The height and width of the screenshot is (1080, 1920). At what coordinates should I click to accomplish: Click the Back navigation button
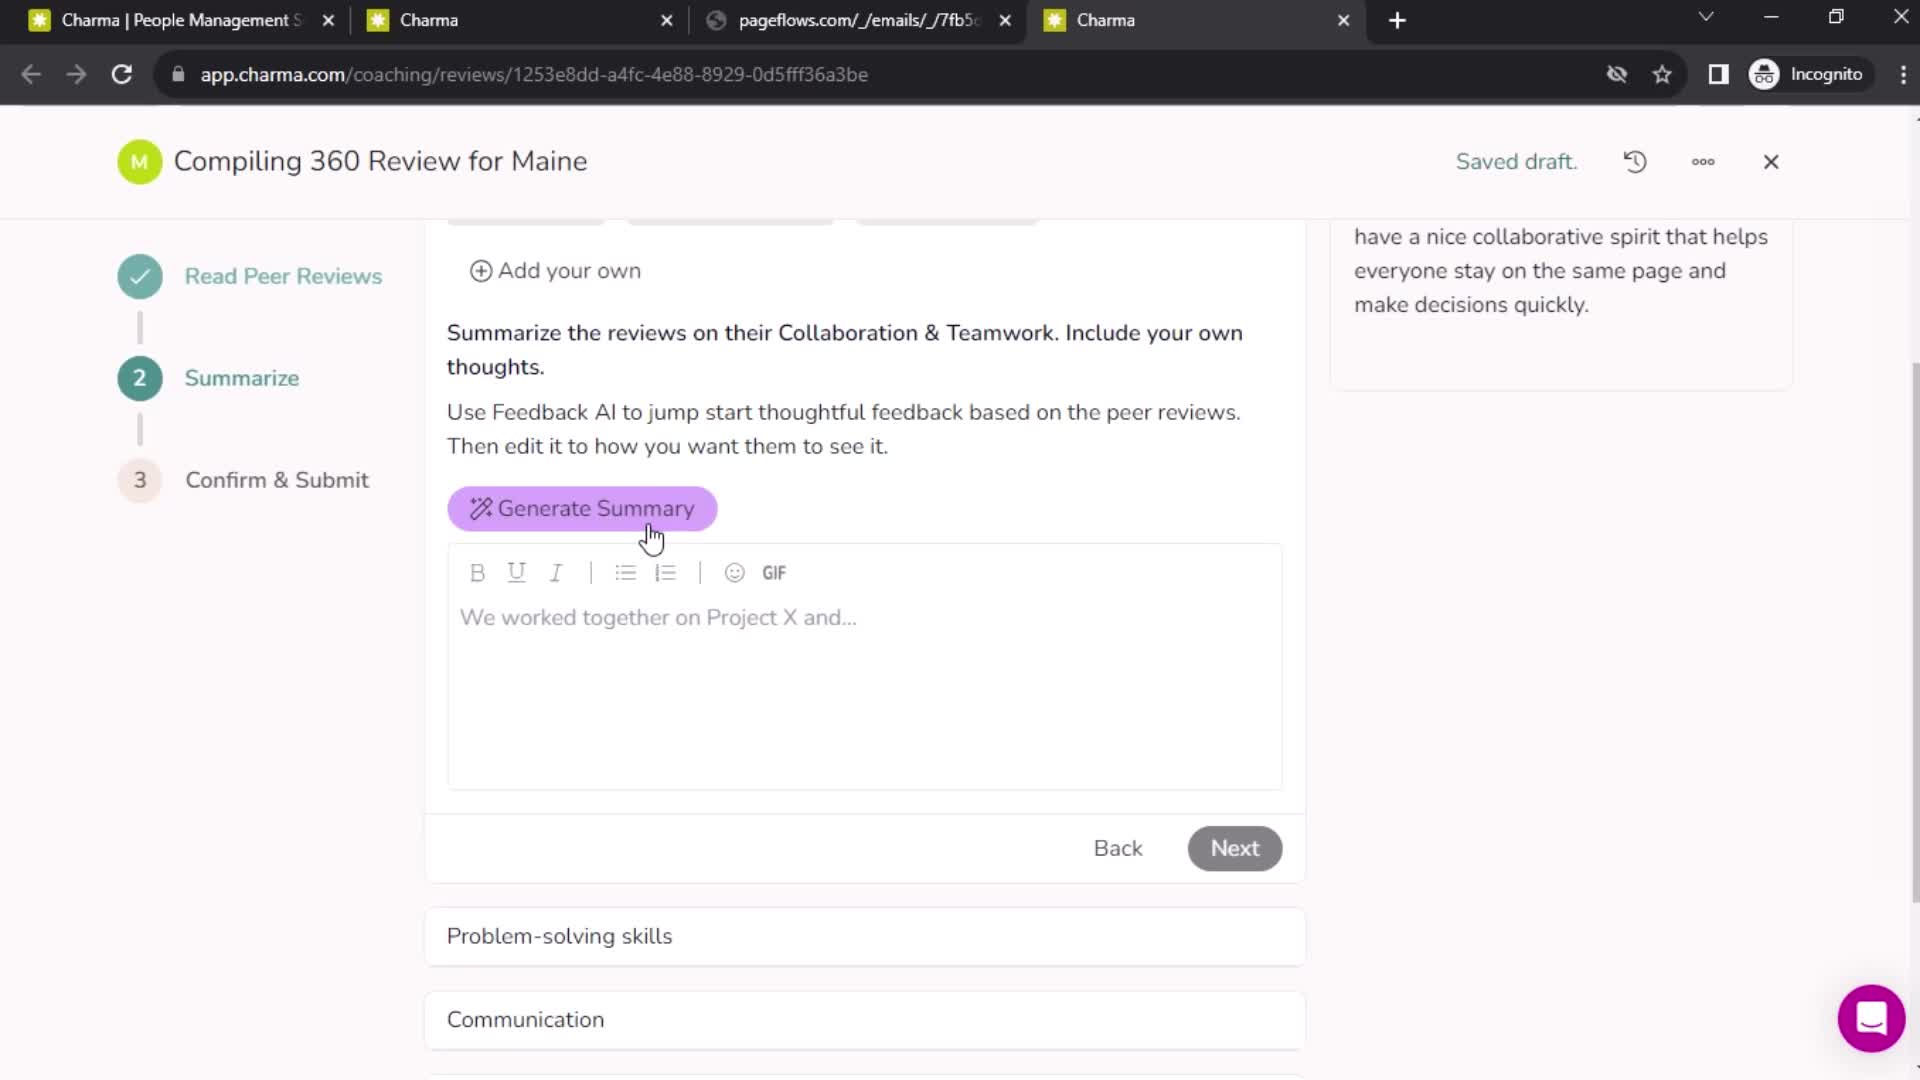point(1116,848)
